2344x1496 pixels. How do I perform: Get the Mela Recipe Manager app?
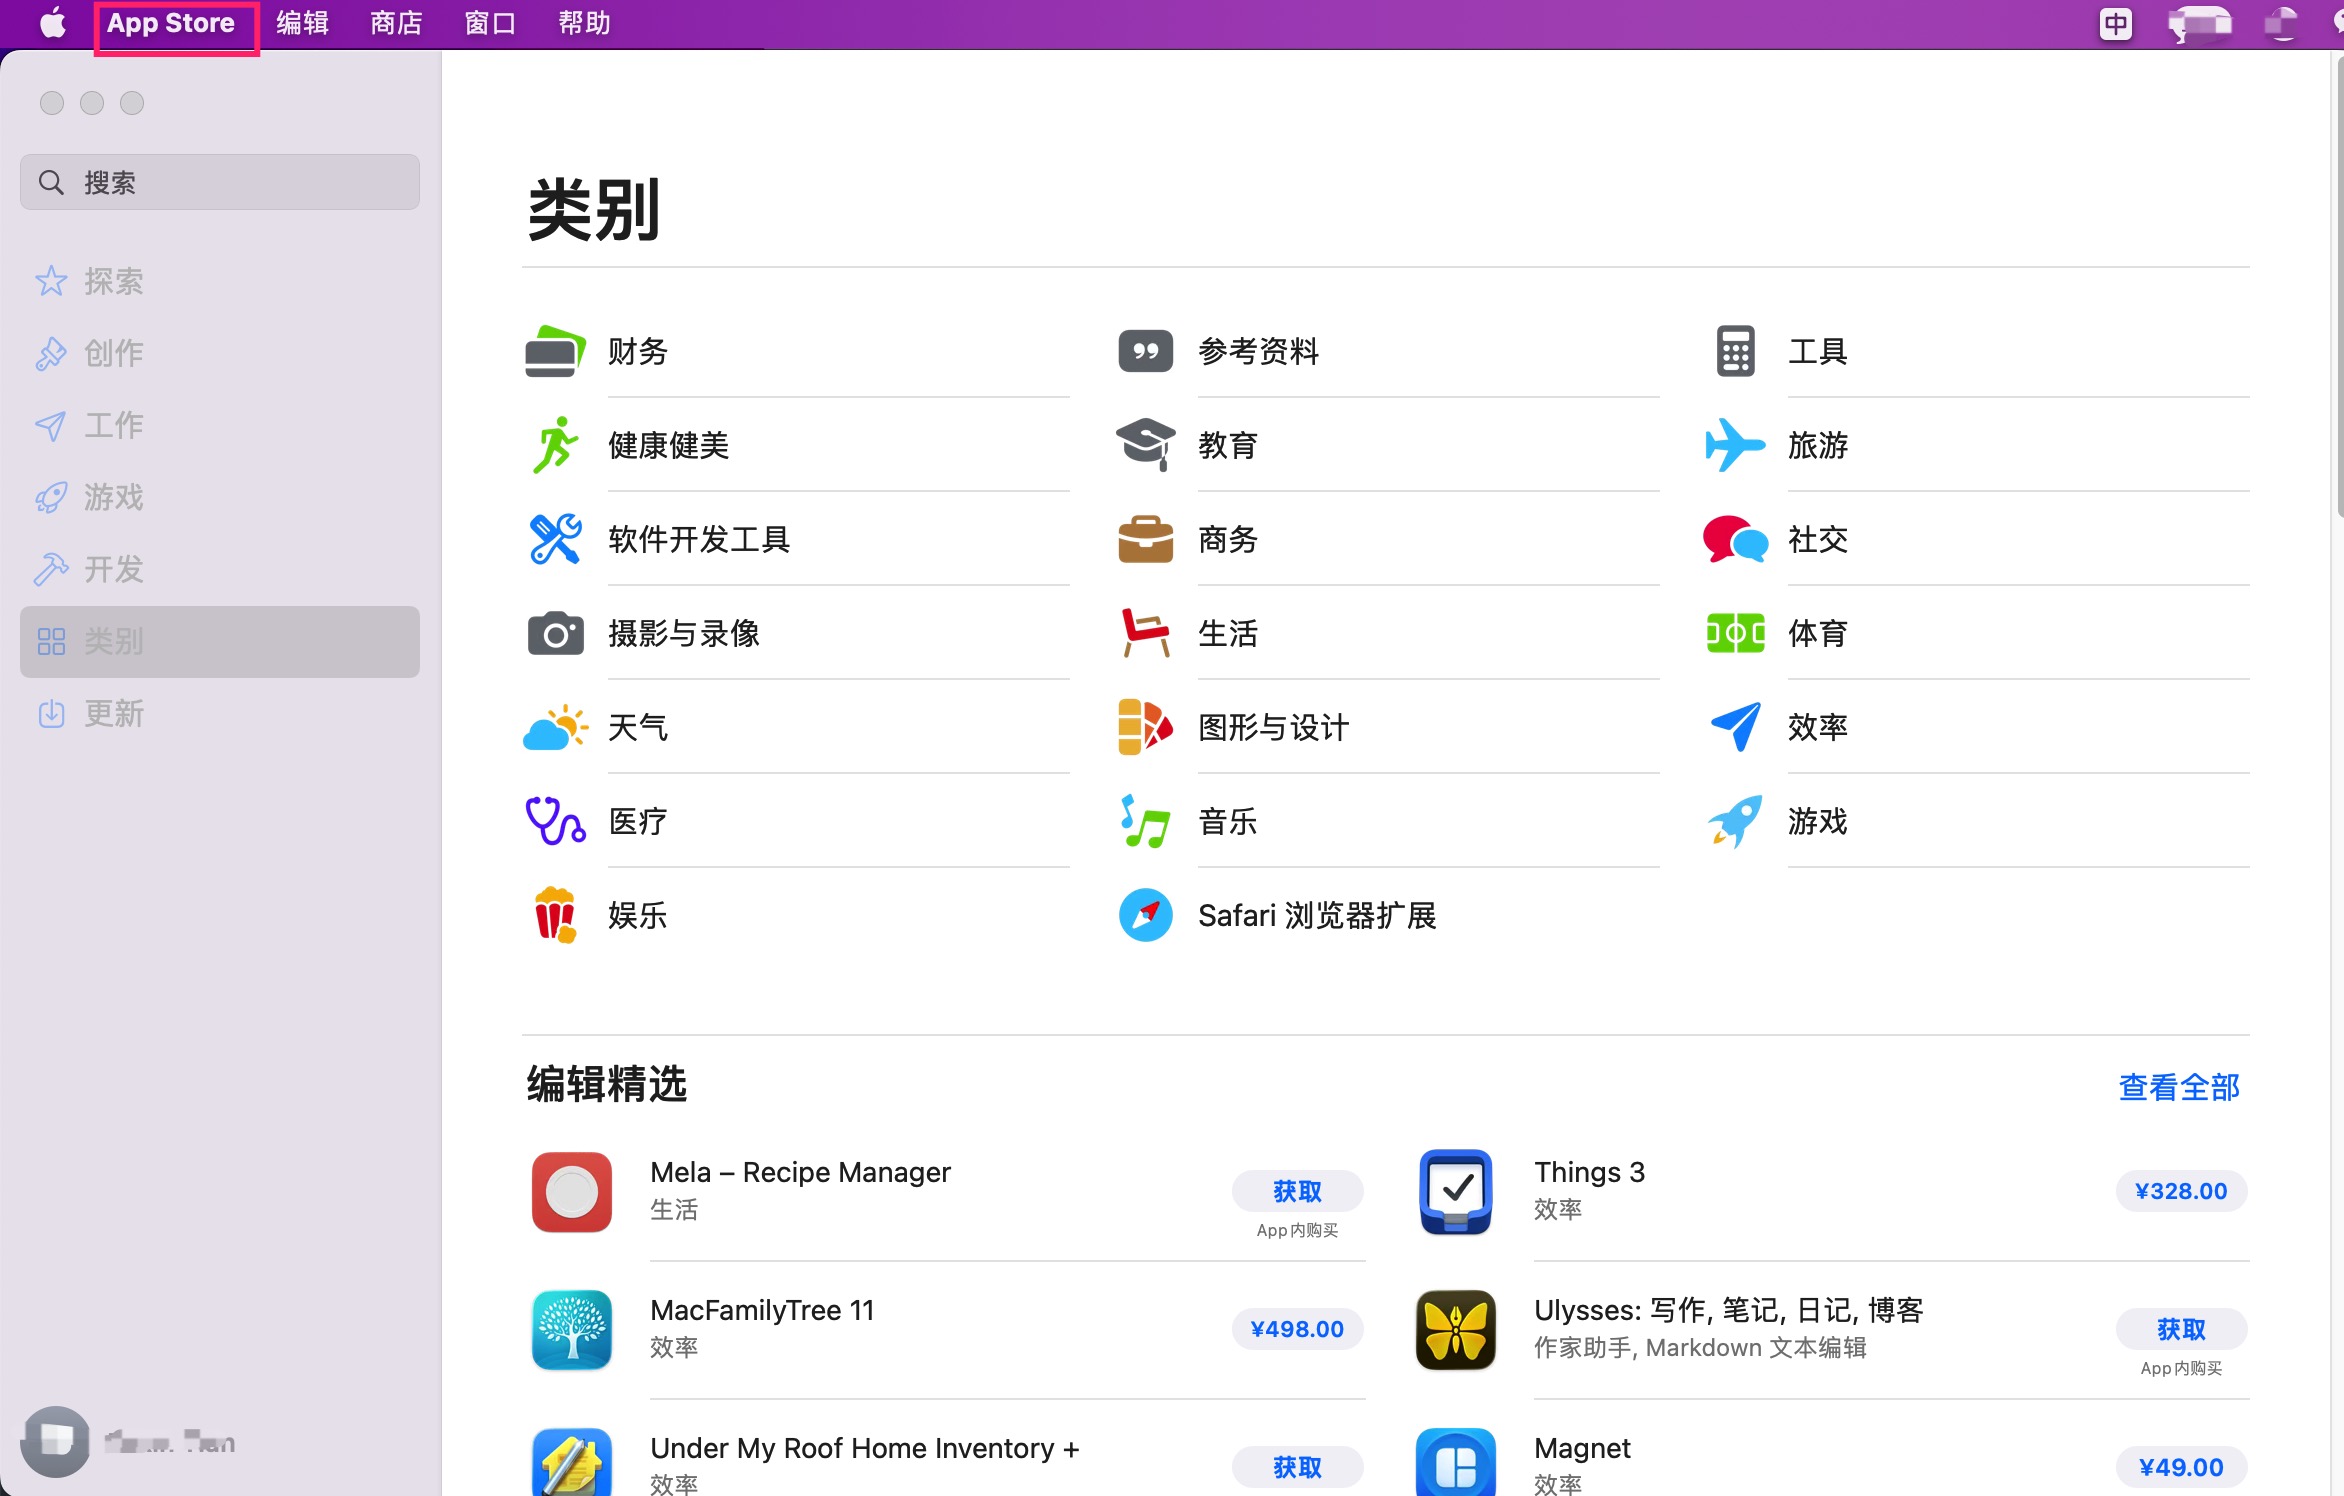1297,1191
